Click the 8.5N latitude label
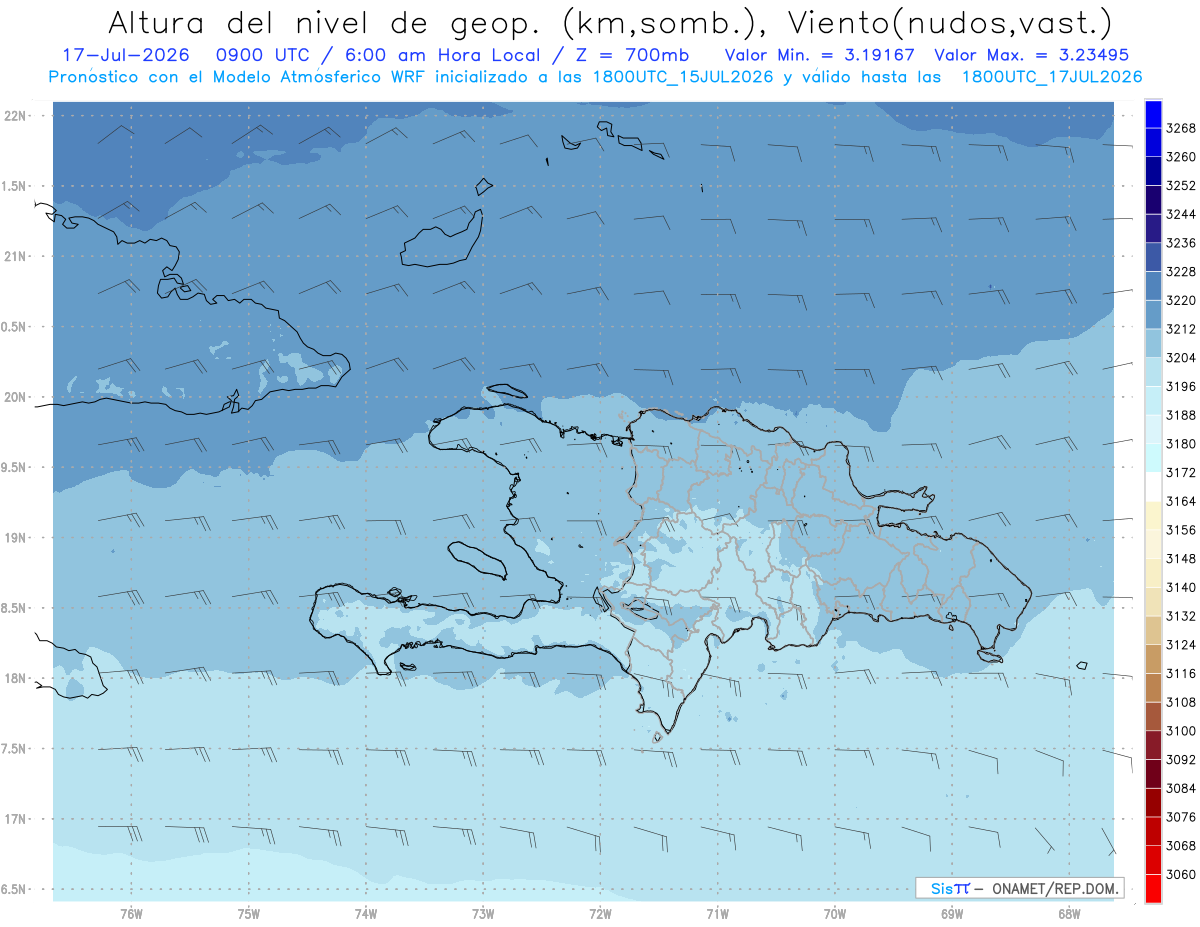 coord(15,608)
